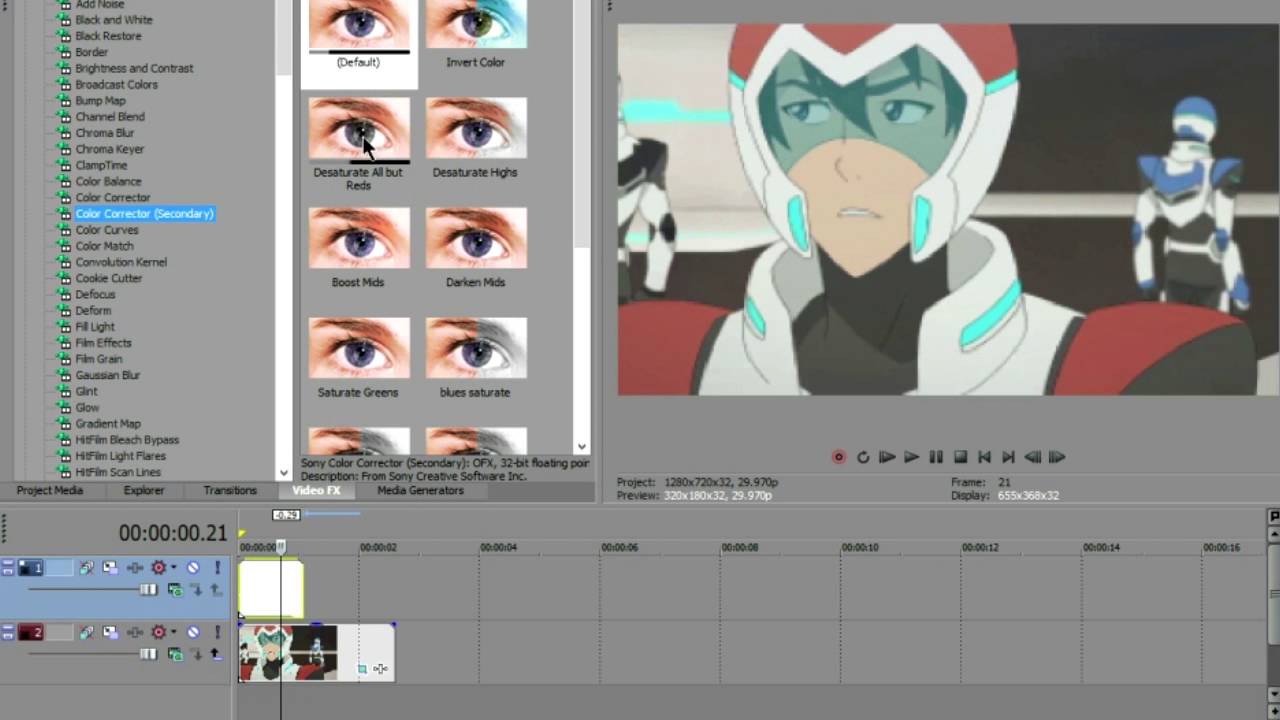
Task: Select the Chroma Keyer effect
Action: click(110, 149)
